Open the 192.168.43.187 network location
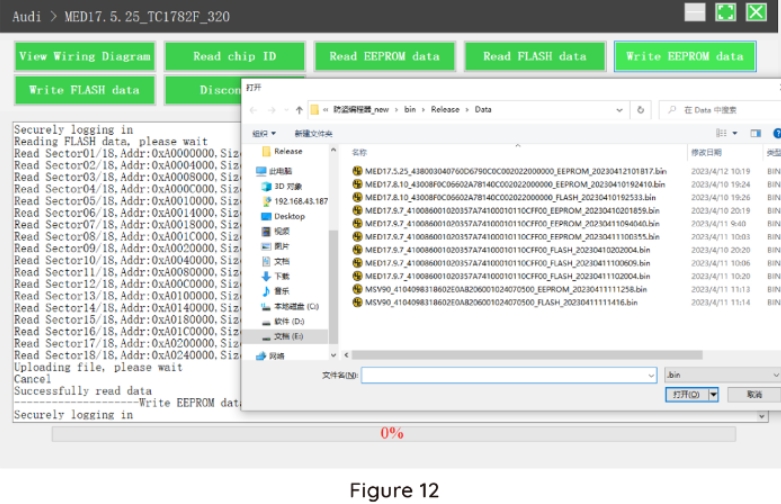The height and width of the screenshot is (504, 781). 294,201
